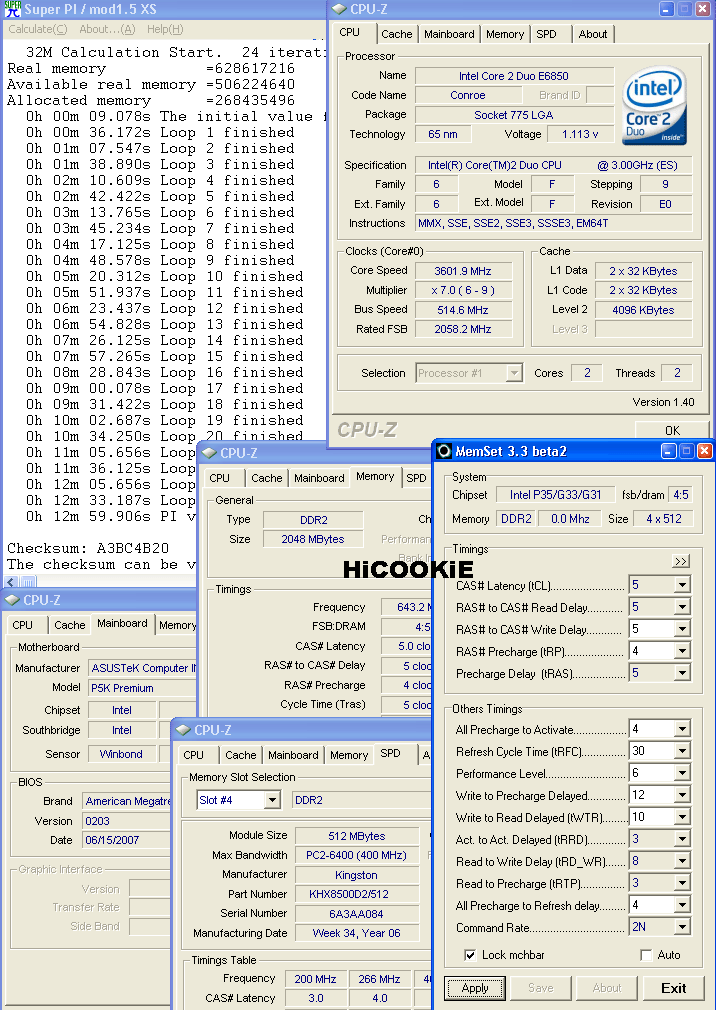Open the Refresh Cycle Time (tRFC) dropdown
716x1010 pixels.
(682, 752)
